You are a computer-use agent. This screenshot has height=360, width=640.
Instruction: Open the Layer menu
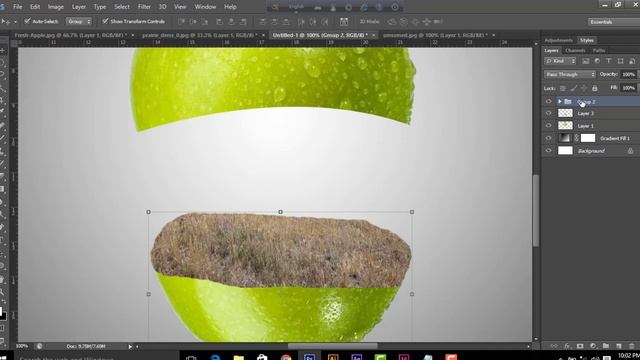click(x=79, y=7)
